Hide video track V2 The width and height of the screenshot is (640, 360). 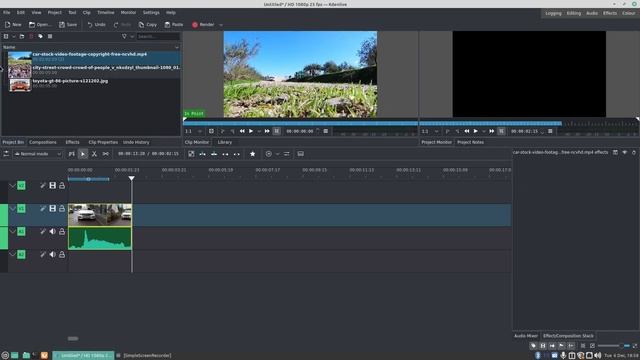[53, 186]
